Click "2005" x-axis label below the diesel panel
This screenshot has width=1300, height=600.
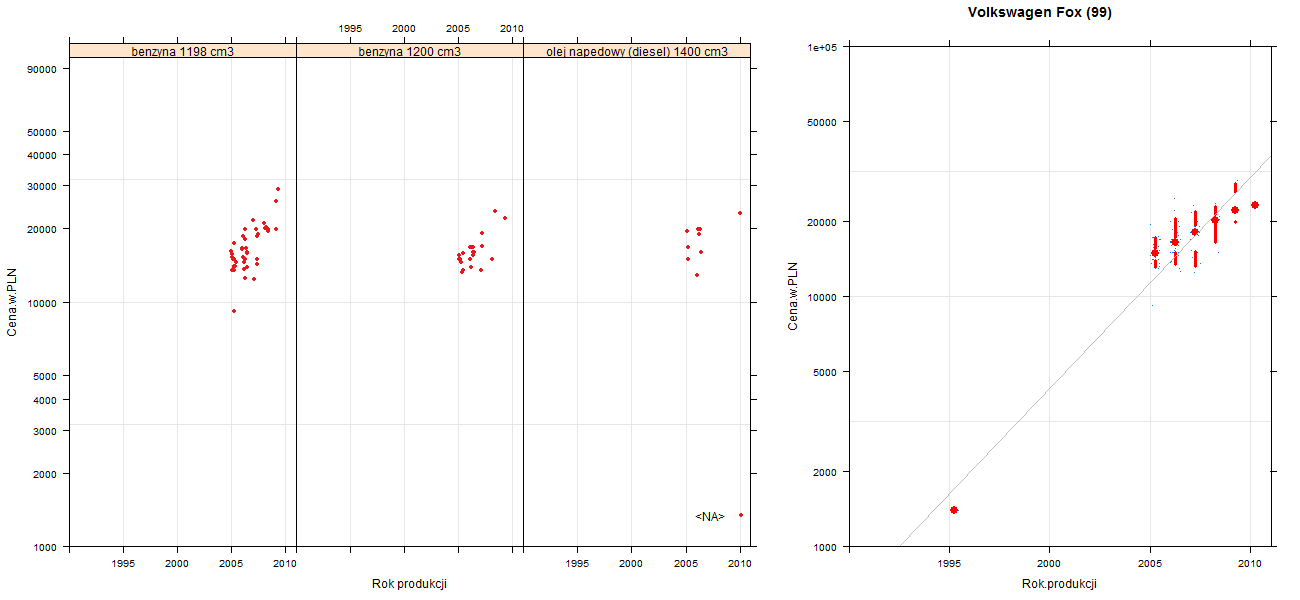[686, 564]
